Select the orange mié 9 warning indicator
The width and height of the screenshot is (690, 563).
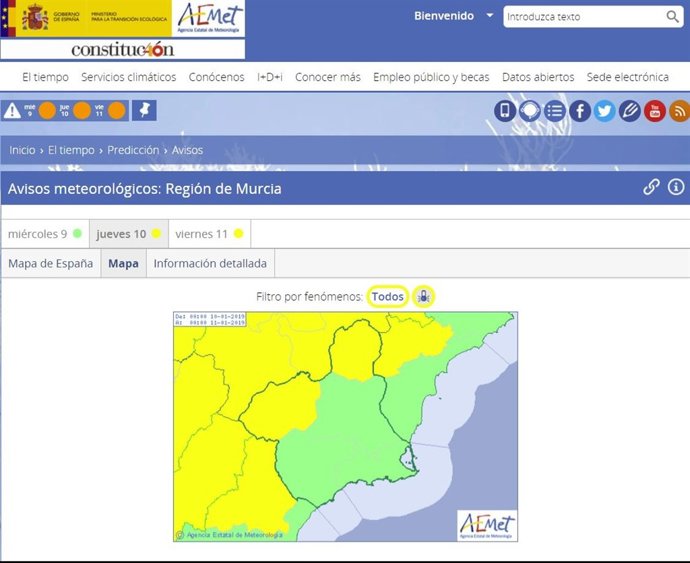(x=47, y=110)
